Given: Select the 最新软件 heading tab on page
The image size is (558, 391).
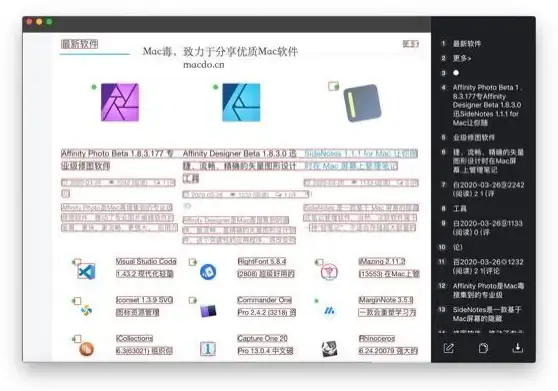Looking at the screenshot, I should tap(79, 44).
